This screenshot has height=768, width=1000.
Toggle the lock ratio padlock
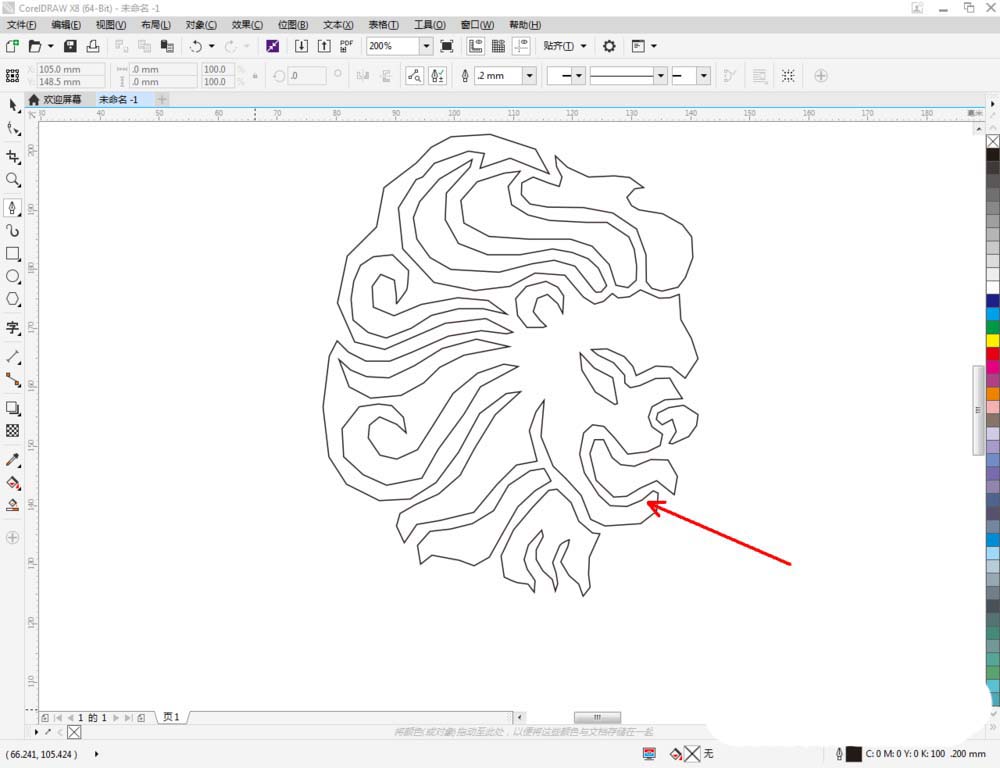[255, 76]
